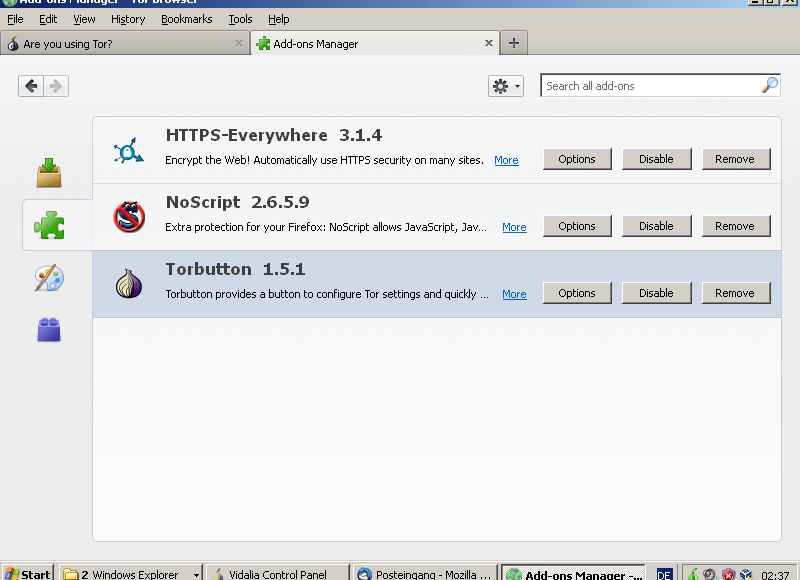Switch to 'Posteingang - Mozilla' taskbar window
This screenshot has width=800, height=580.
[x=426, y=574]
